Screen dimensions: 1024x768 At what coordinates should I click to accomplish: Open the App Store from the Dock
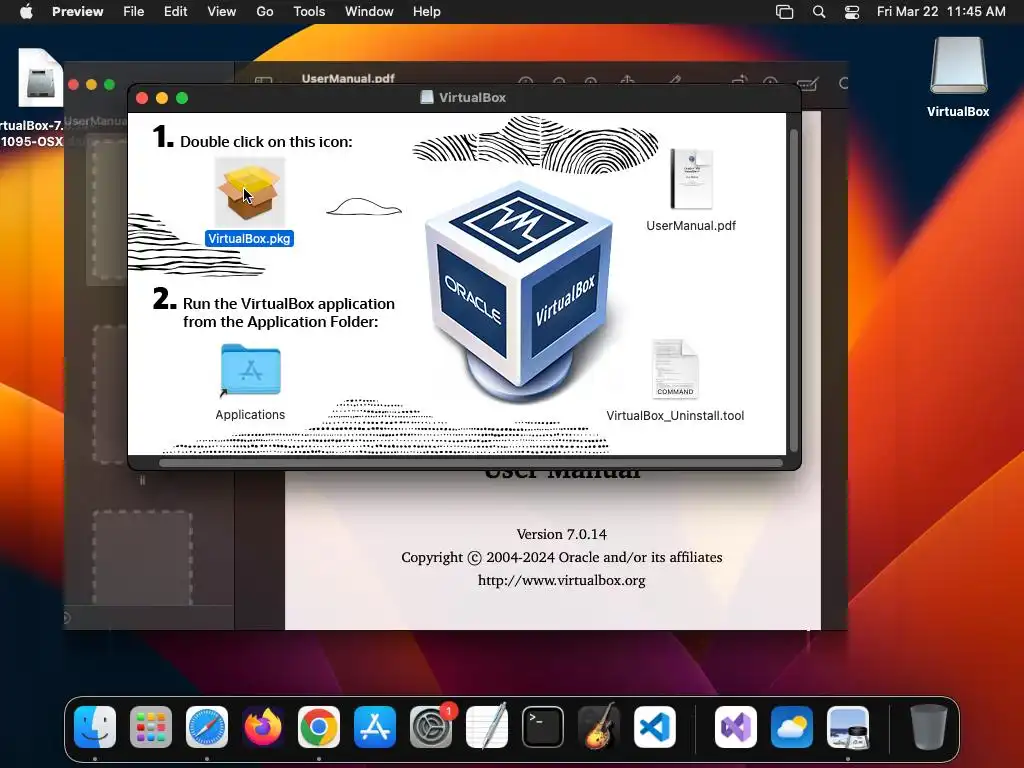[x=375, y=727]
